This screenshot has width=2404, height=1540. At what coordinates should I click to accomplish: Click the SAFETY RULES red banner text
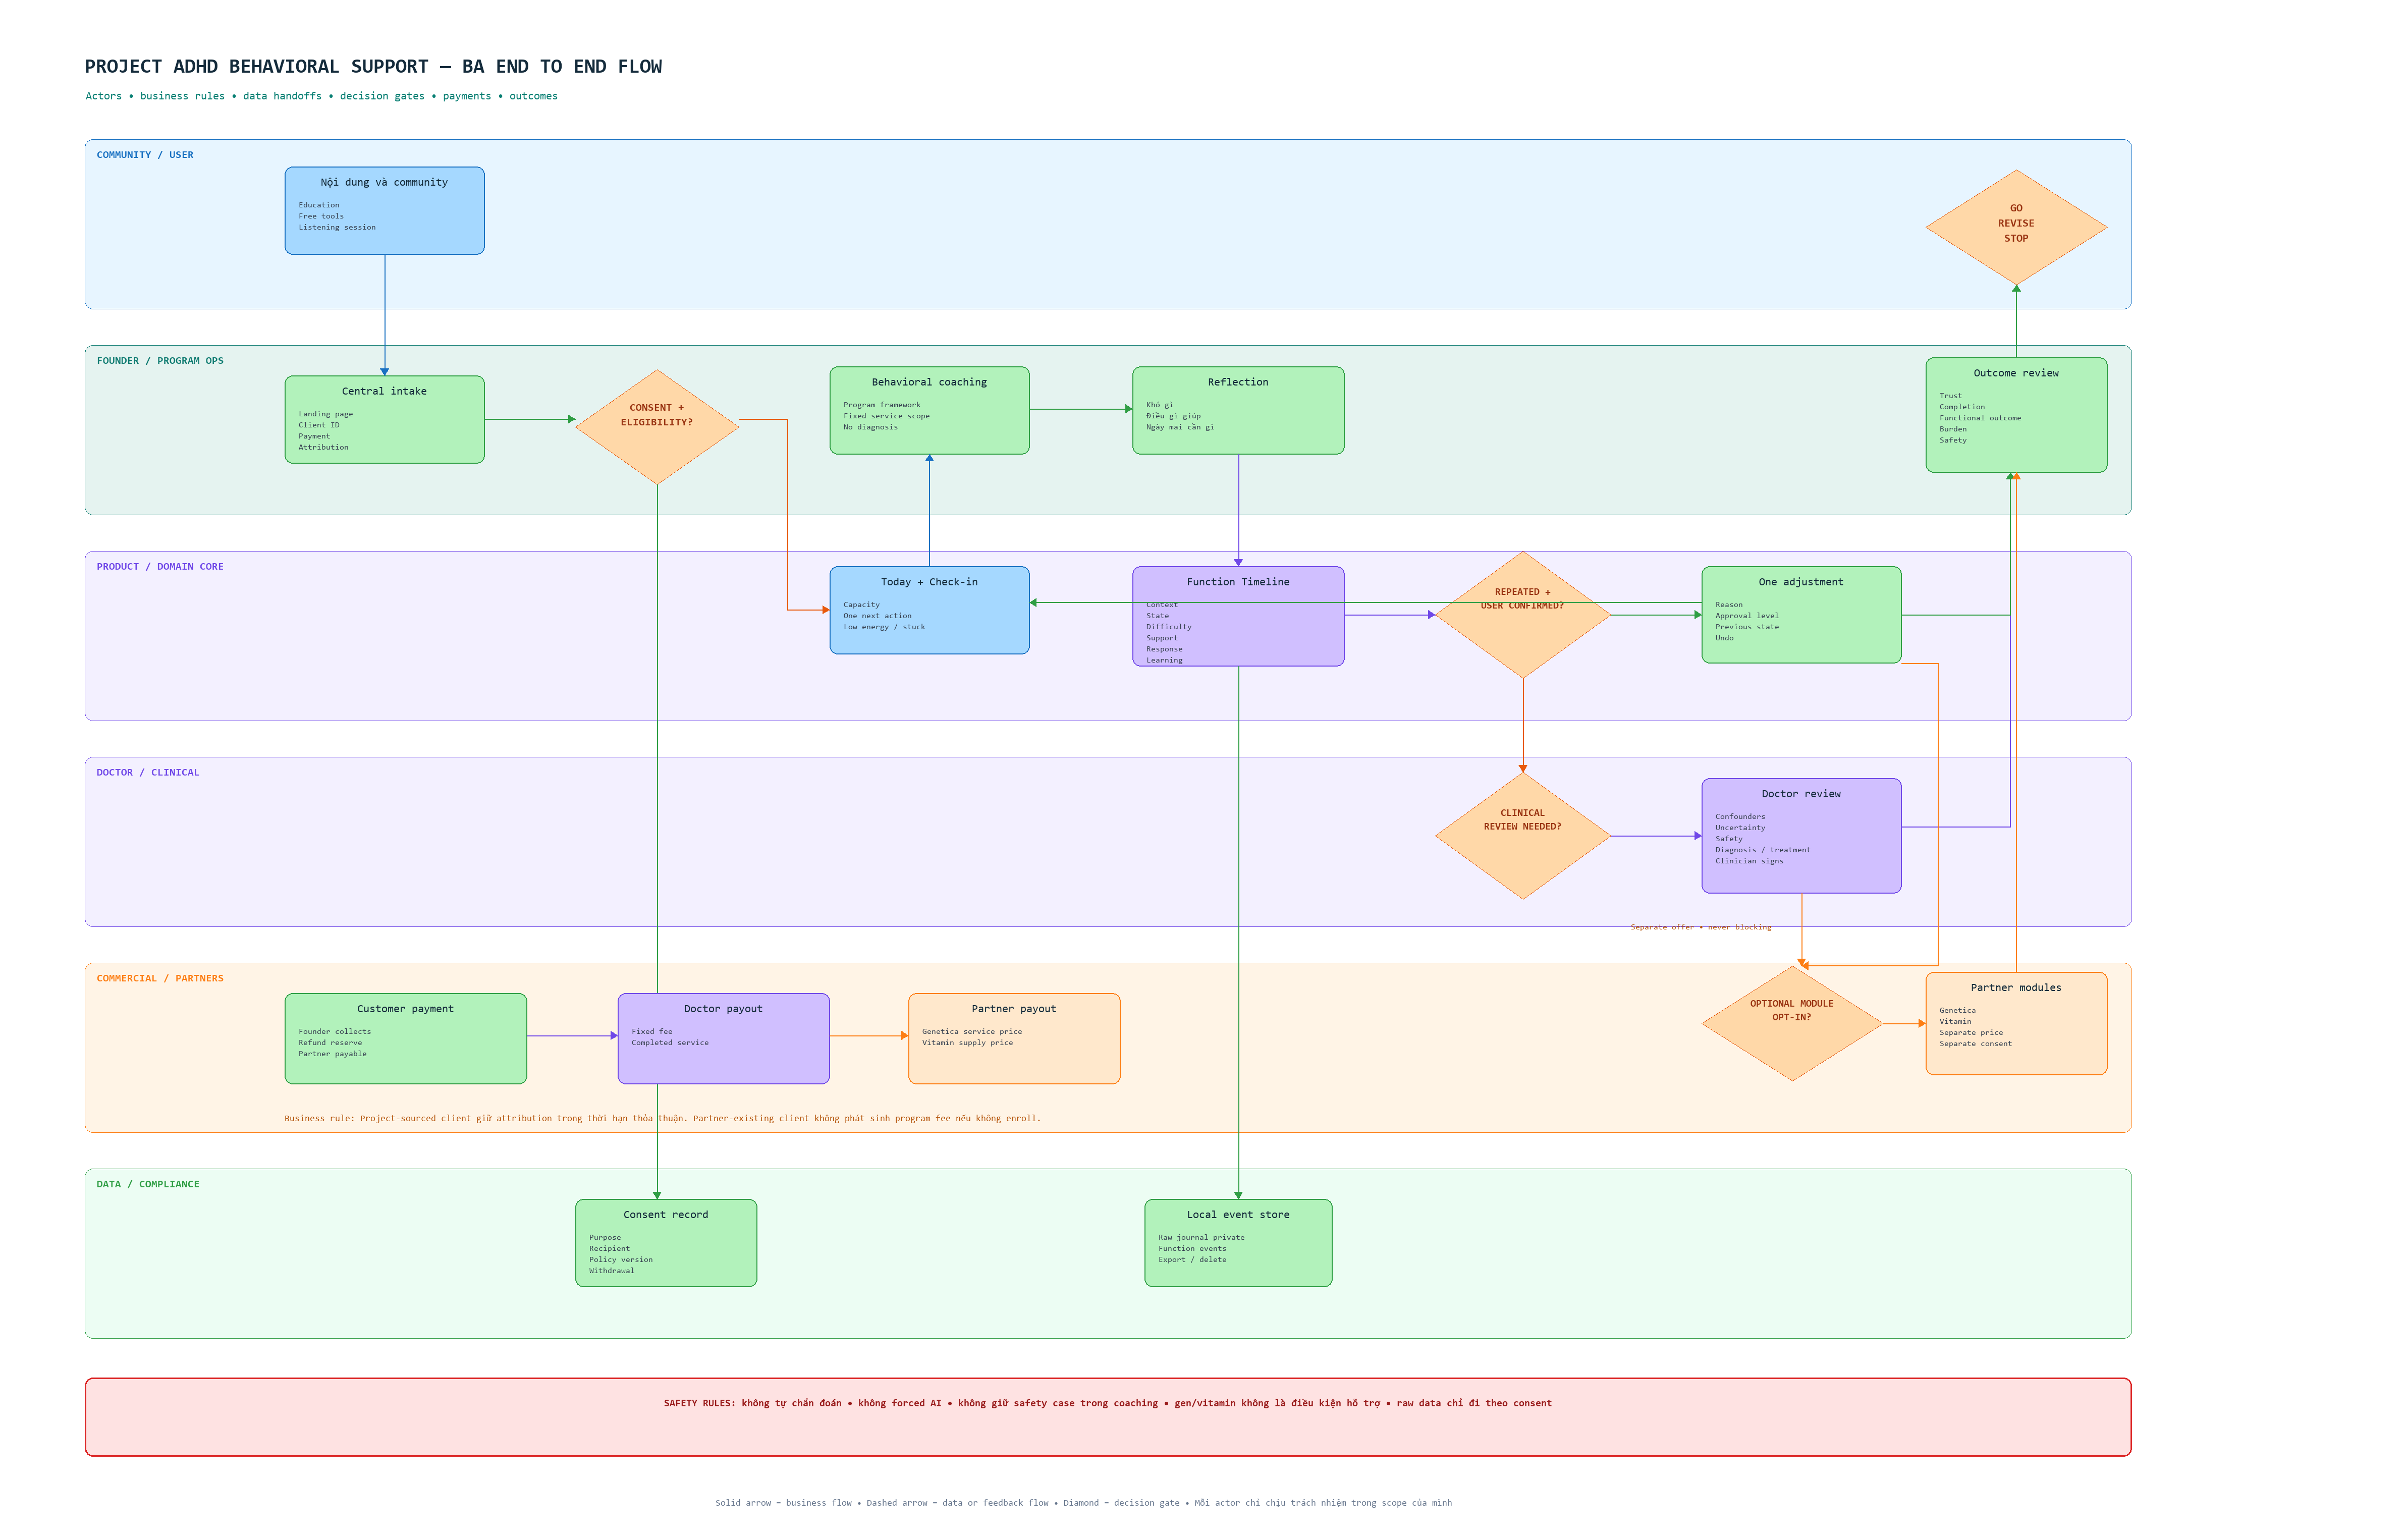(x=1108, y=1403)
